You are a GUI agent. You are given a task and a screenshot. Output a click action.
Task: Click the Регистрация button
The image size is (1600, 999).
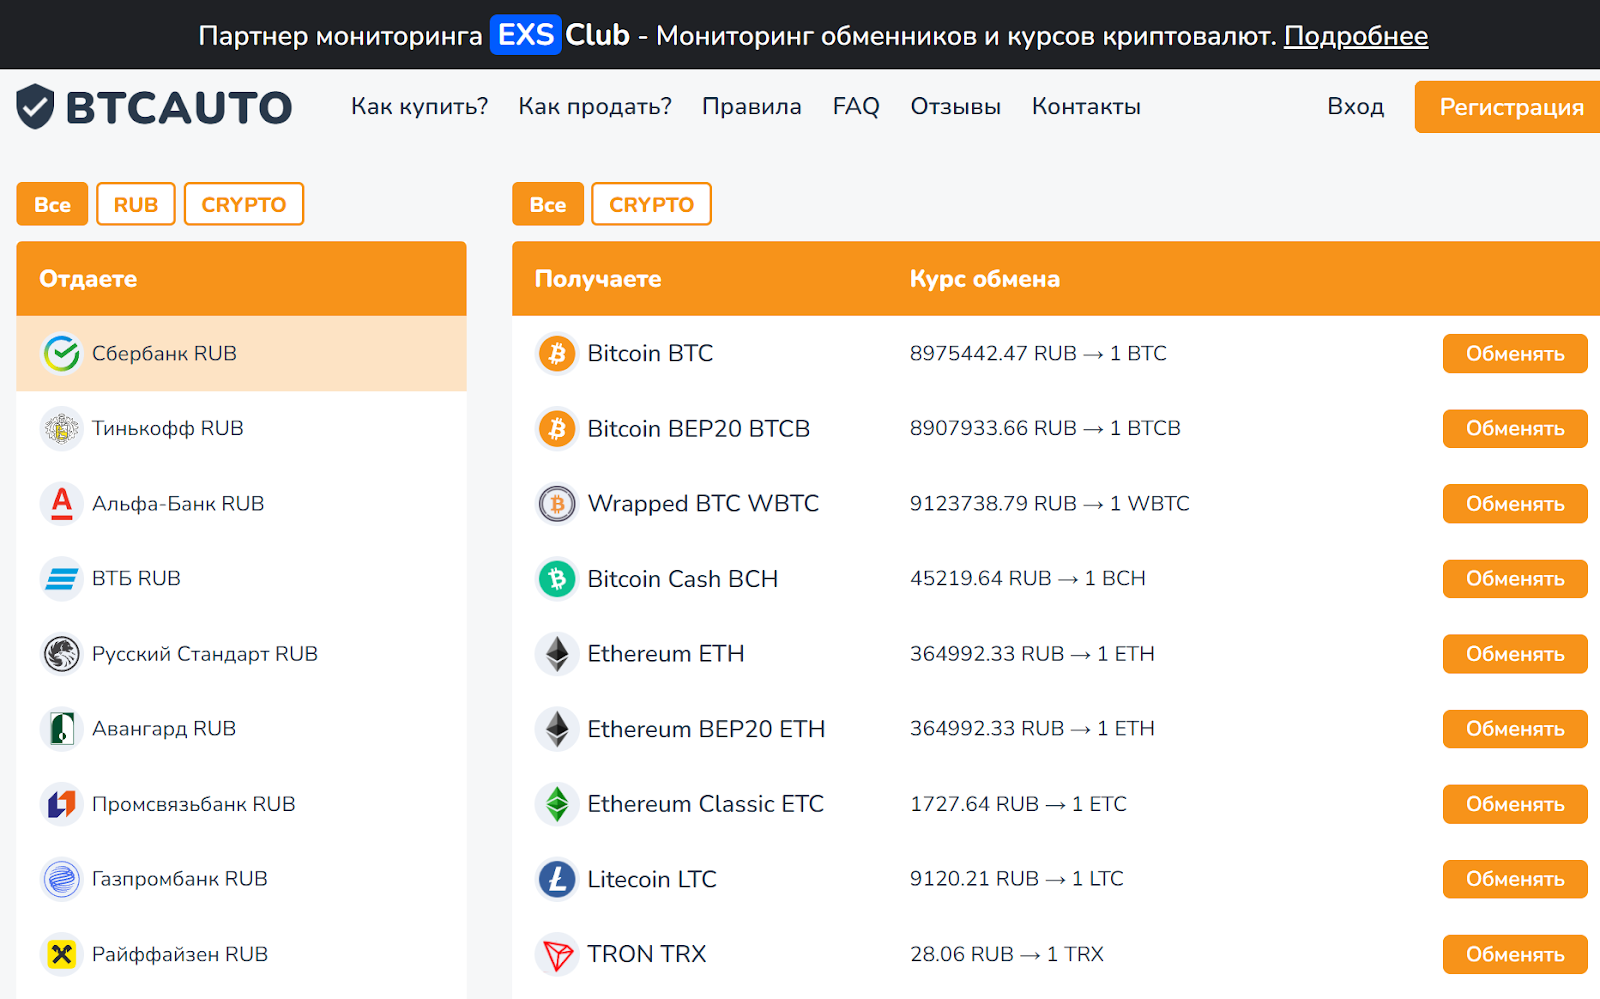tap(1508, 107)
